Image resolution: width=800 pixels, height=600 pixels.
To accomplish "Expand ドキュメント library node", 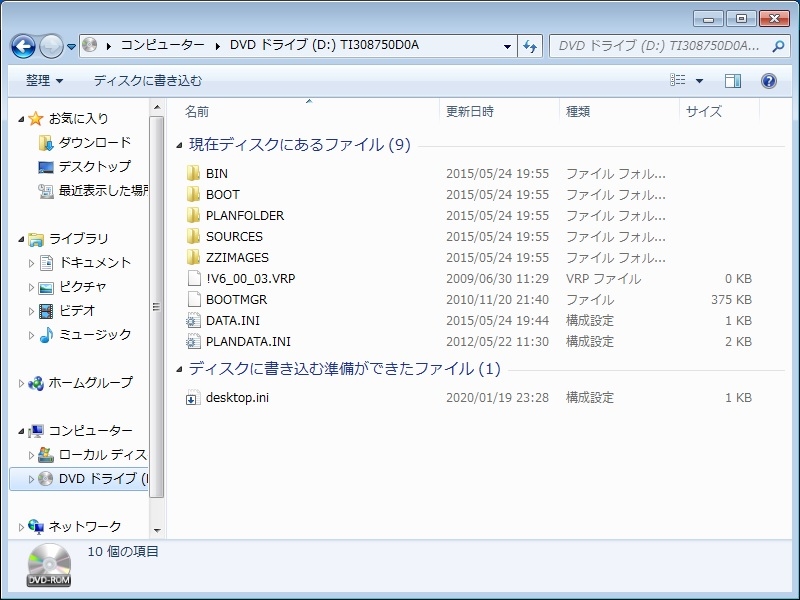I will coord(31,263).
